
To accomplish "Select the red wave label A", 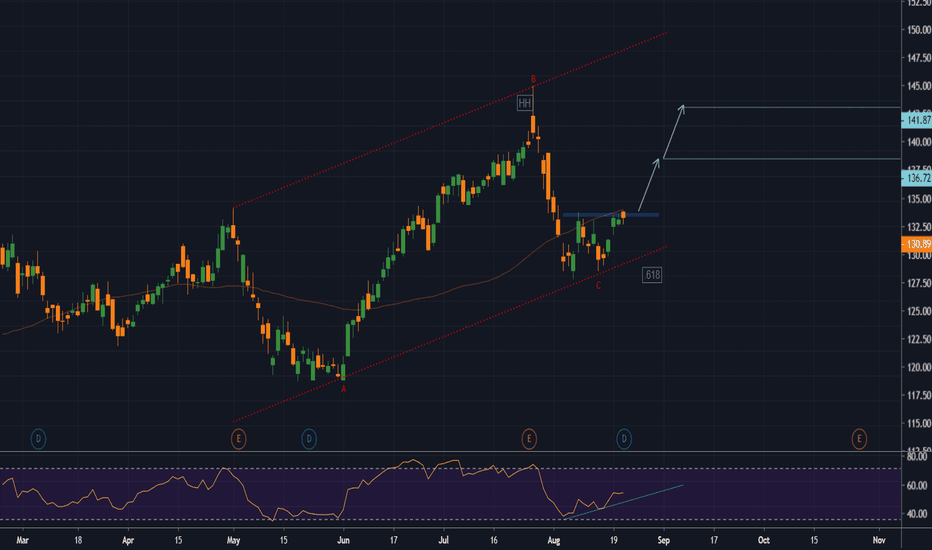I will click(344, 389).
